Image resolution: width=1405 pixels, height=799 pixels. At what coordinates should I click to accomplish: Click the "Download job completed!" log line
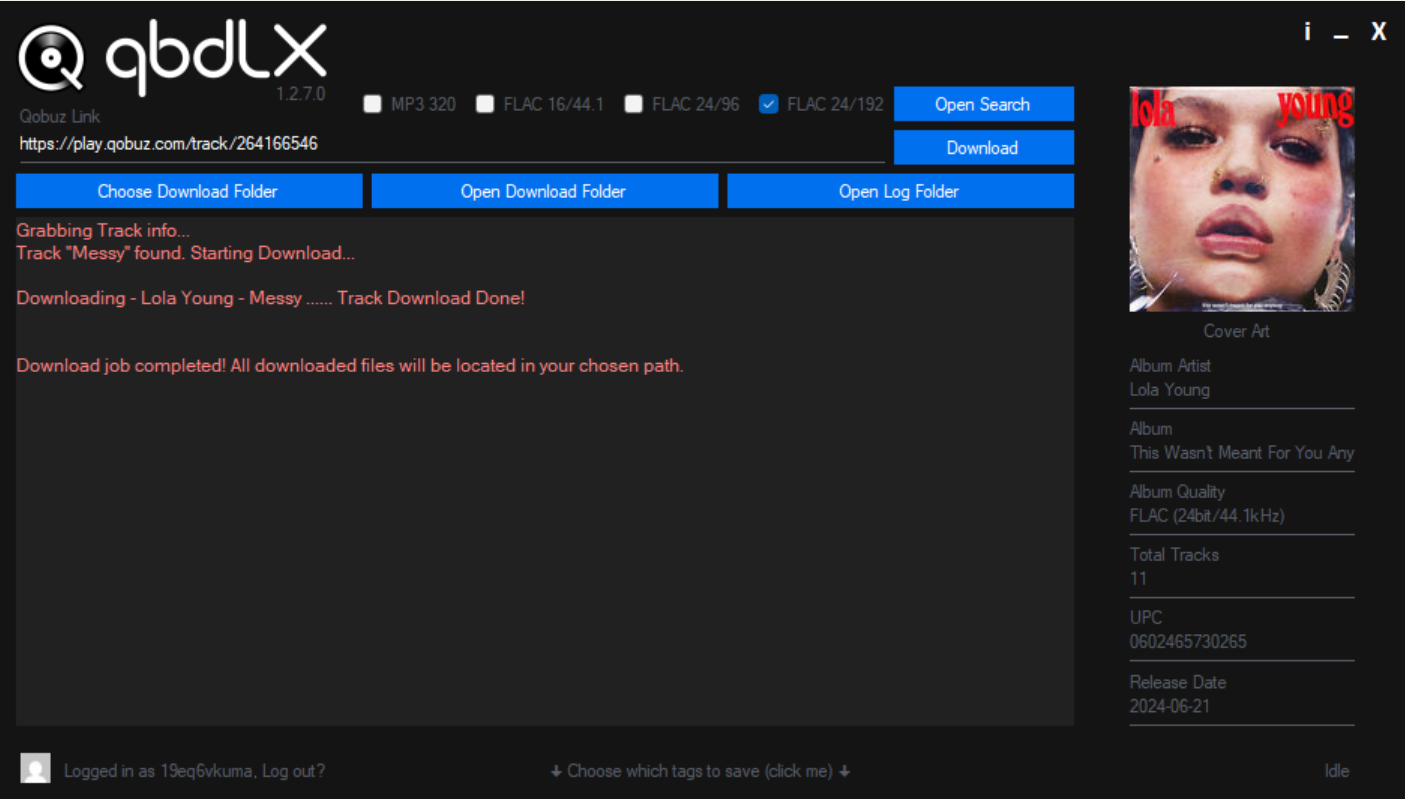coord(350,366)
